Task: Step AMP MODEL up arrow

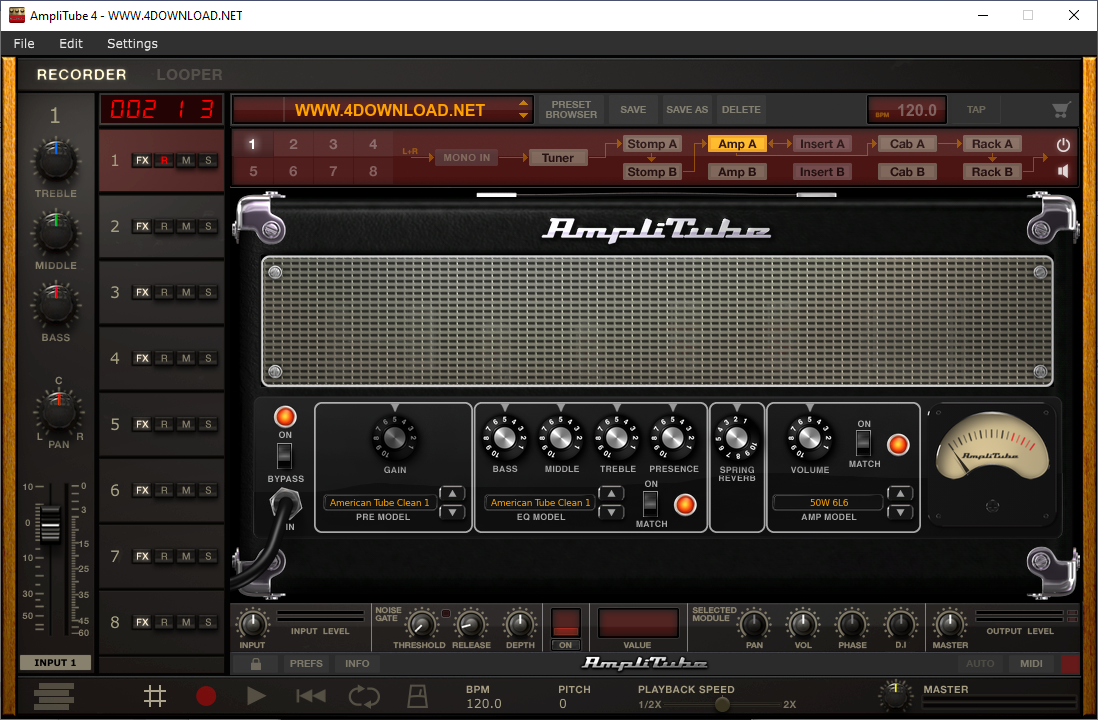Action: [x=900, y=494]
